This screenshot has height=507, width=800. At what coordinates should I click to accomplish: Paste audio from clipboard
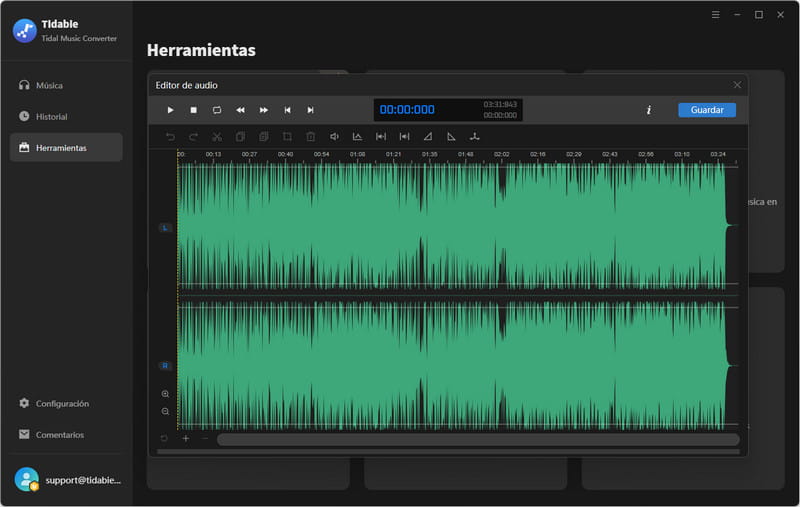pos(264,137)
